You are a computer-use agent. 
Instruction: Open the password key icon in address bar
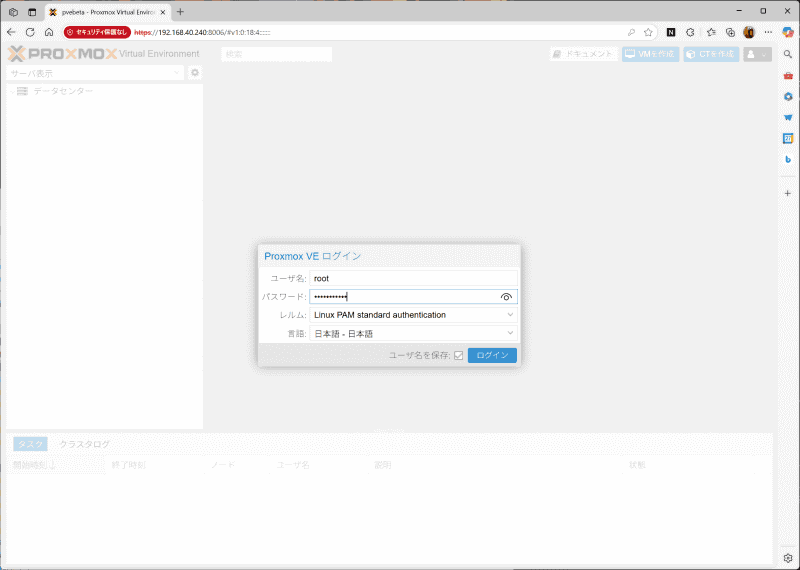click(631, 32)
